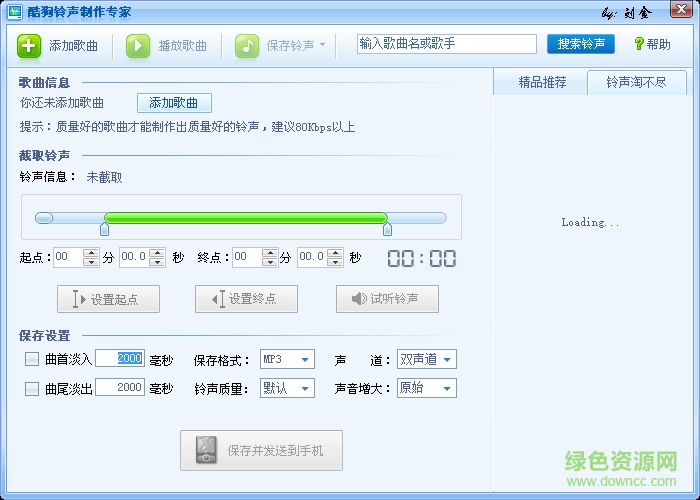The height and width of the screenshot is (500, 700).
Task: Click the 保存并发送到手机 button
Action: pos(262,450)
